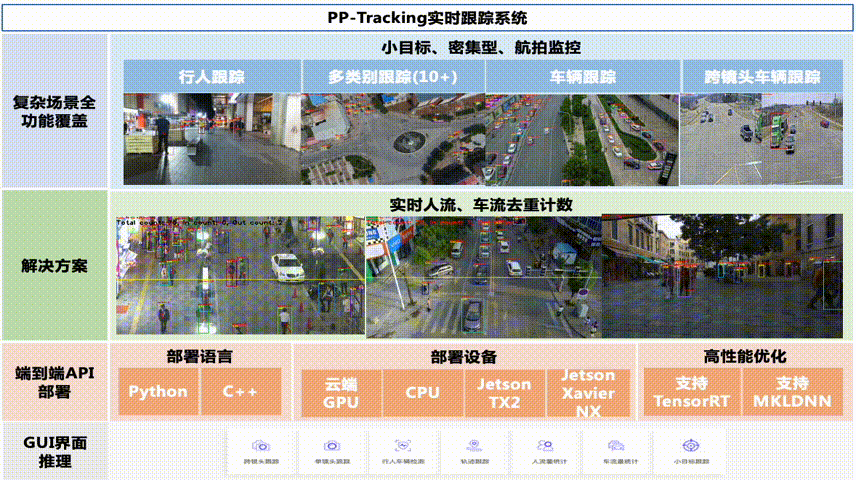
Task: Click the 支持 TensorRT optimization box
Action: click(692, 392)
